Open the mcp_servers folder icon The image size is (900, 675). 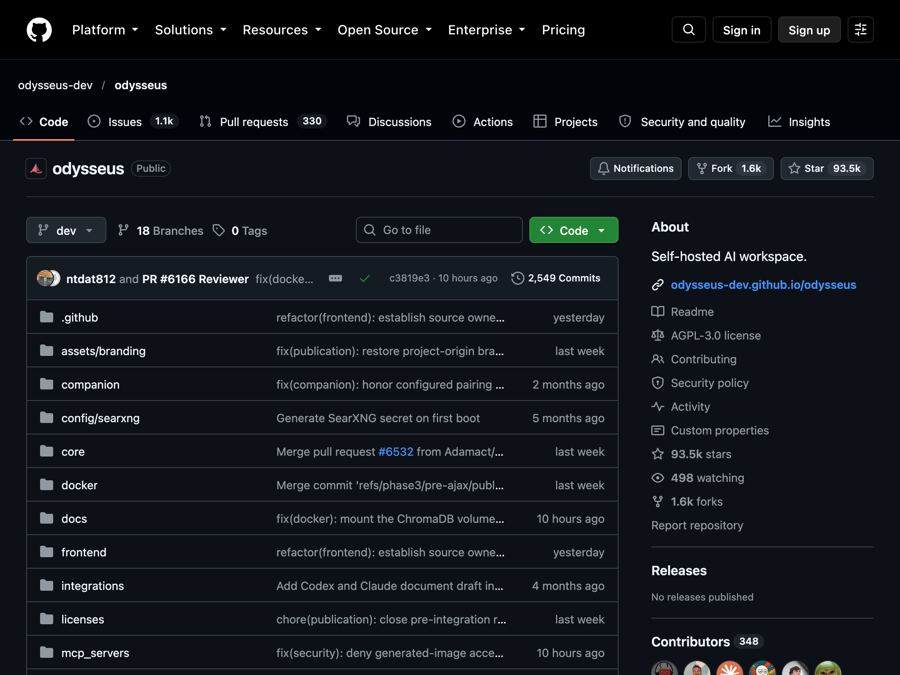coord(46,652)
